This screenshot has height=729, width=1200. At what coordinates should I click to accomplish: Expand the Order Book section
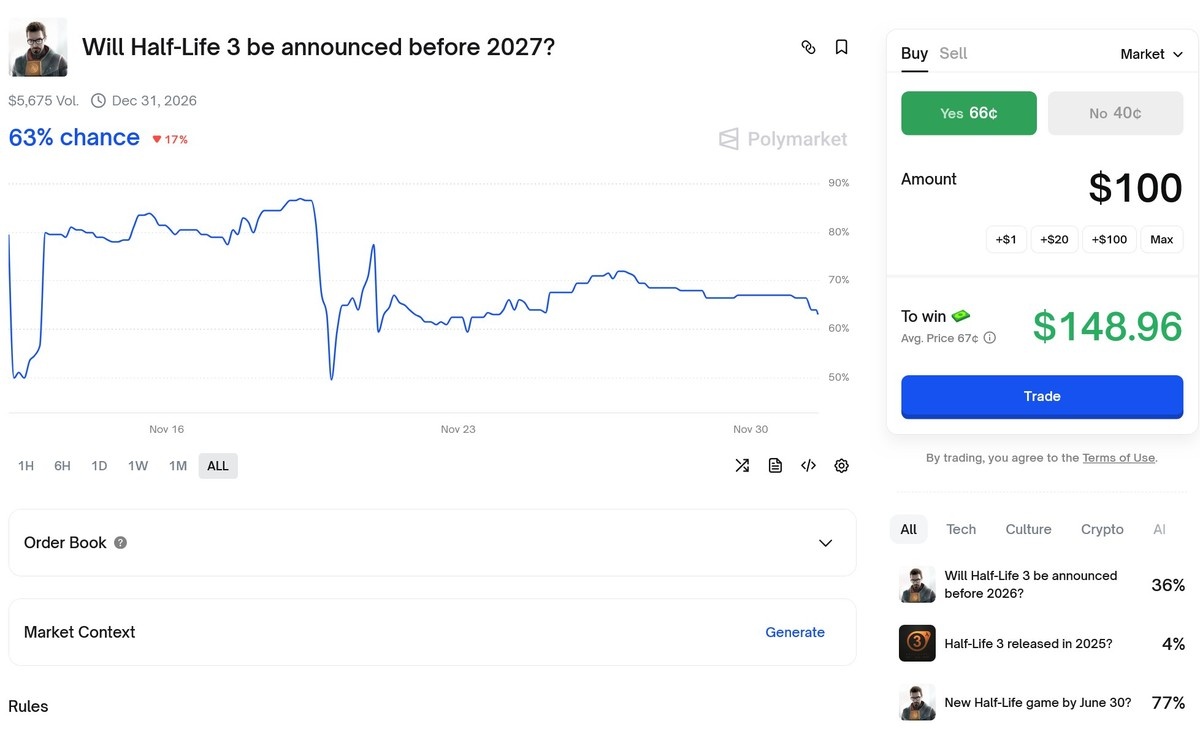pos(825,543)
